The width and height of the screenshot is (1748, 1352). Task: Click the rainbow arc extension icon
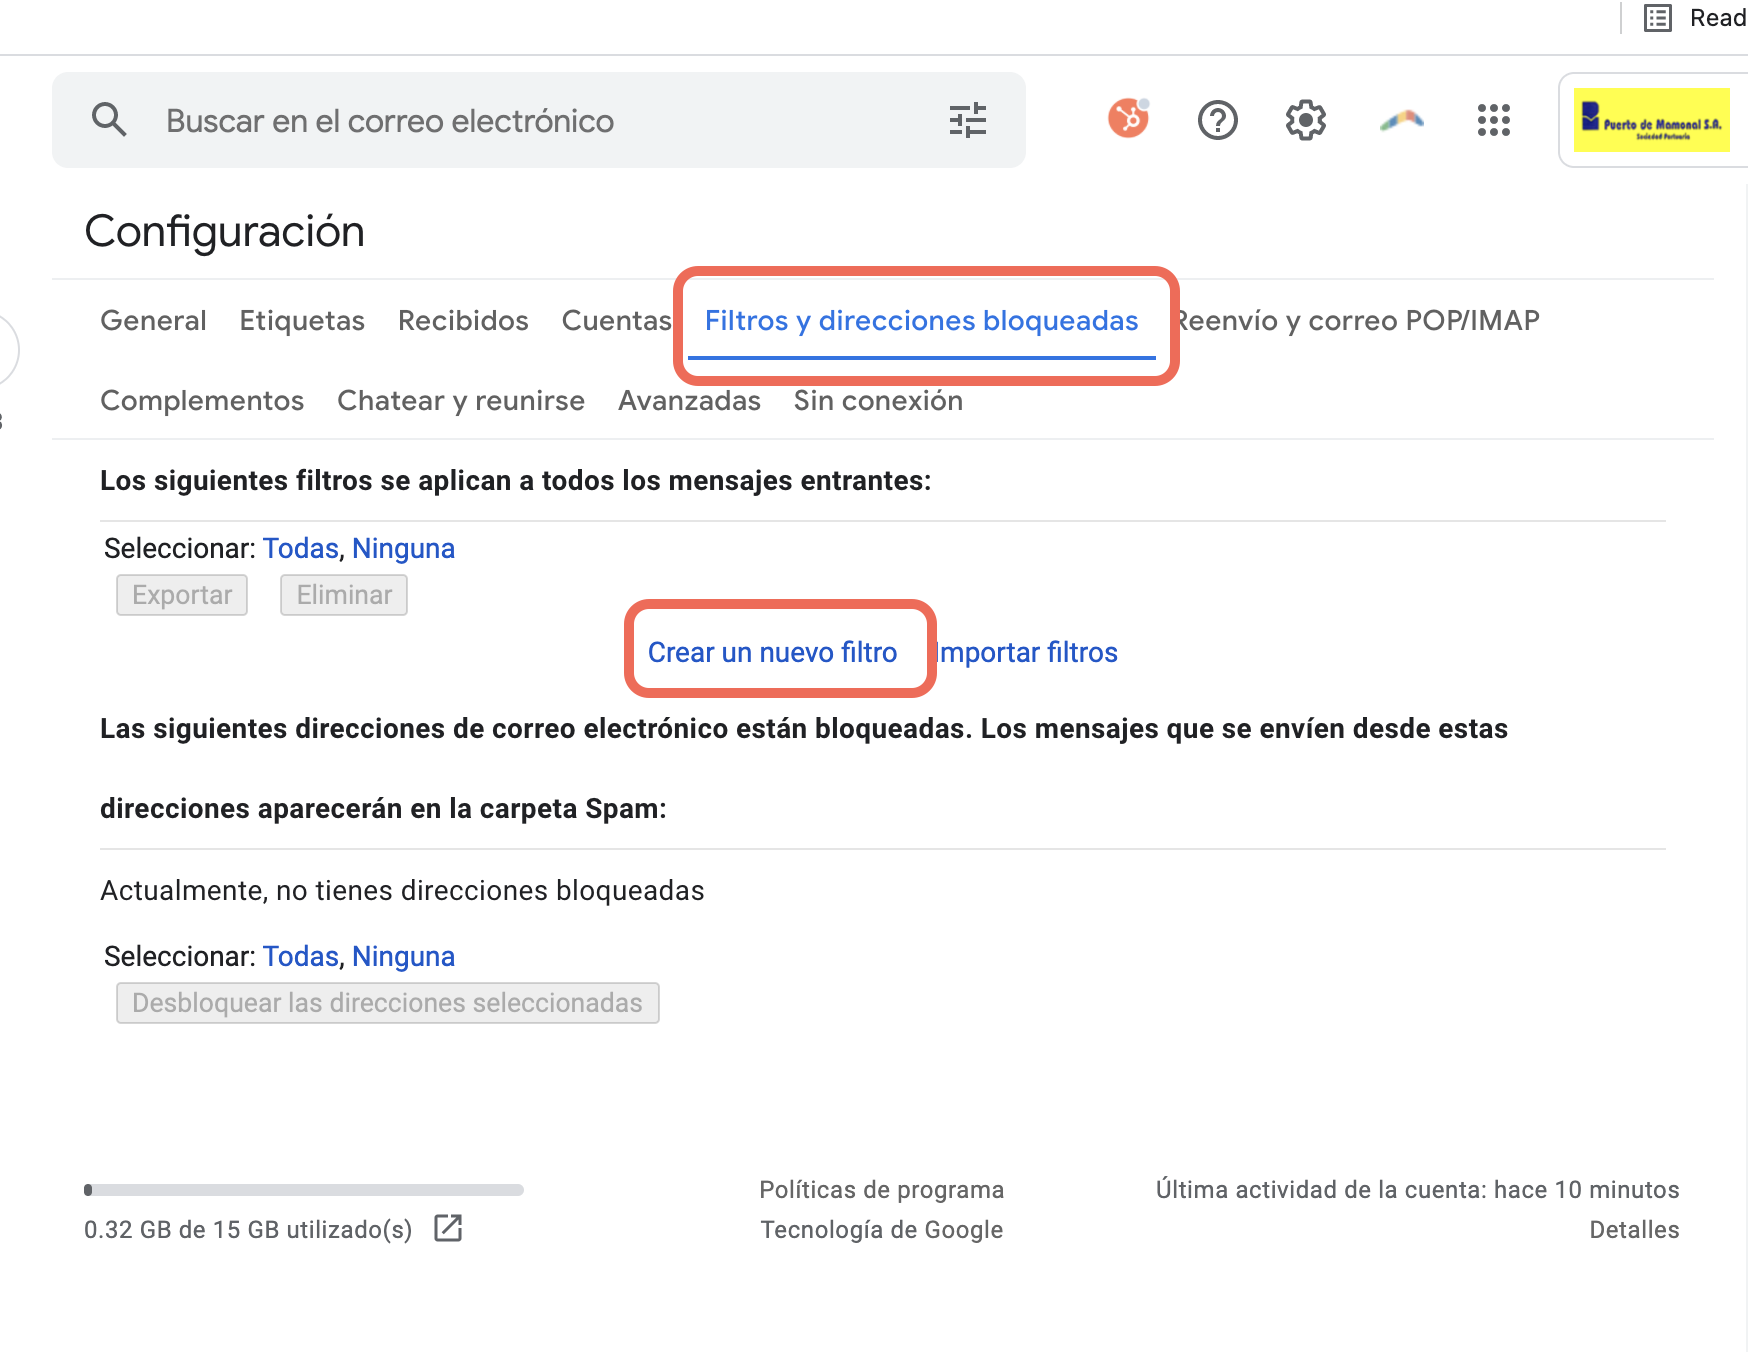1401,120
